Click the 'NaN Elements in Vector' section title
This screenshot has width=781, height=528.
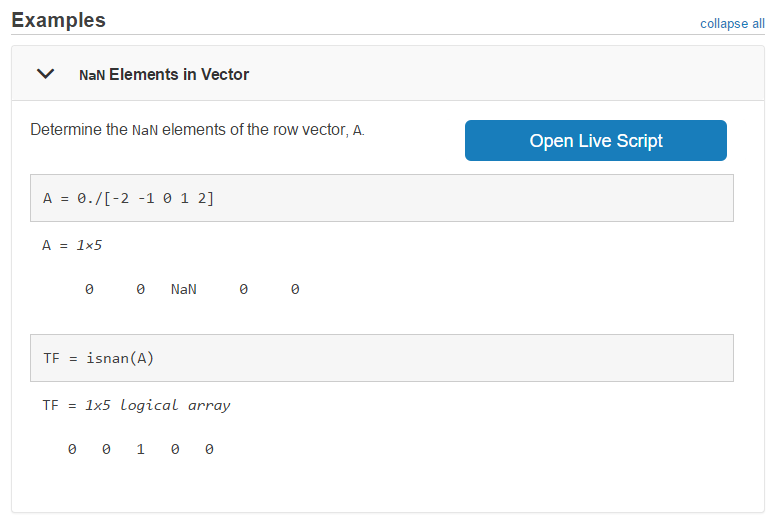pos(165,74)
